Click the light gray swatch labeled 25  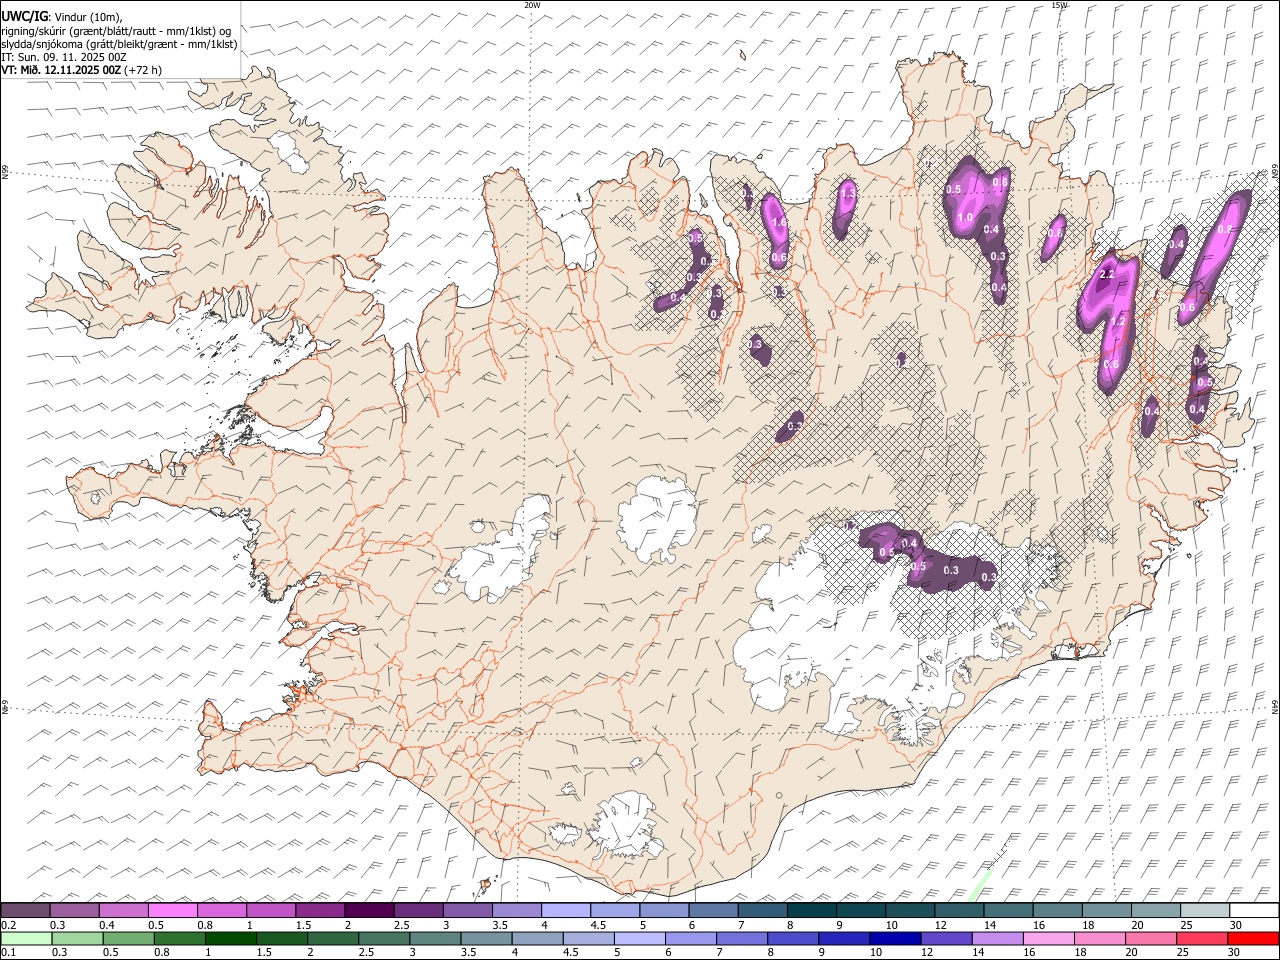(x=1204, y=910)
